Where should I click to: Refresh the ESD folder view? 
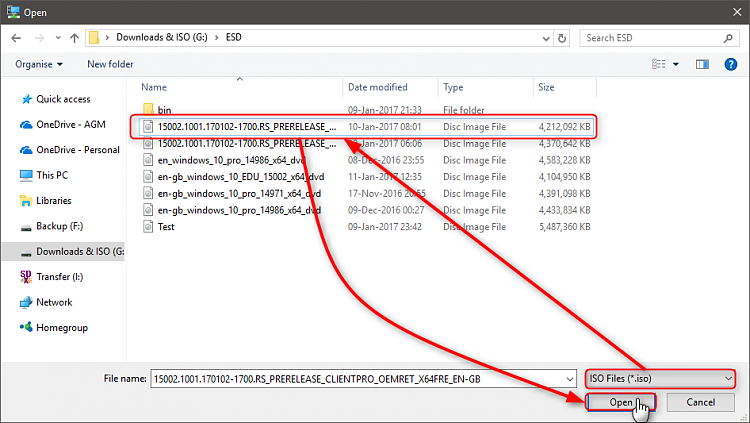point(562,38)
